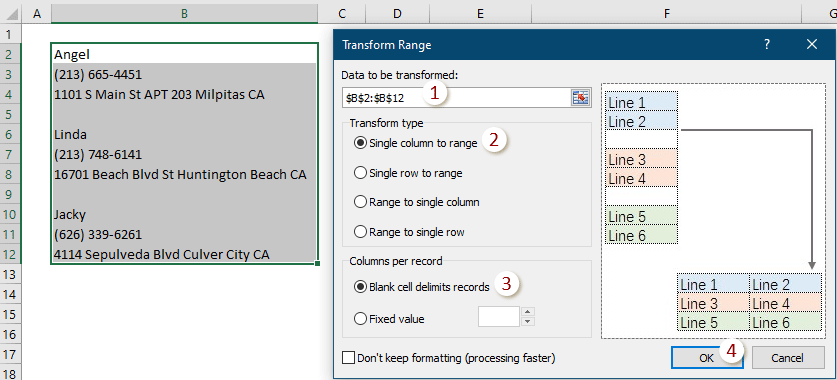
Task: Select row 15 header
Action: coord(11,314)
